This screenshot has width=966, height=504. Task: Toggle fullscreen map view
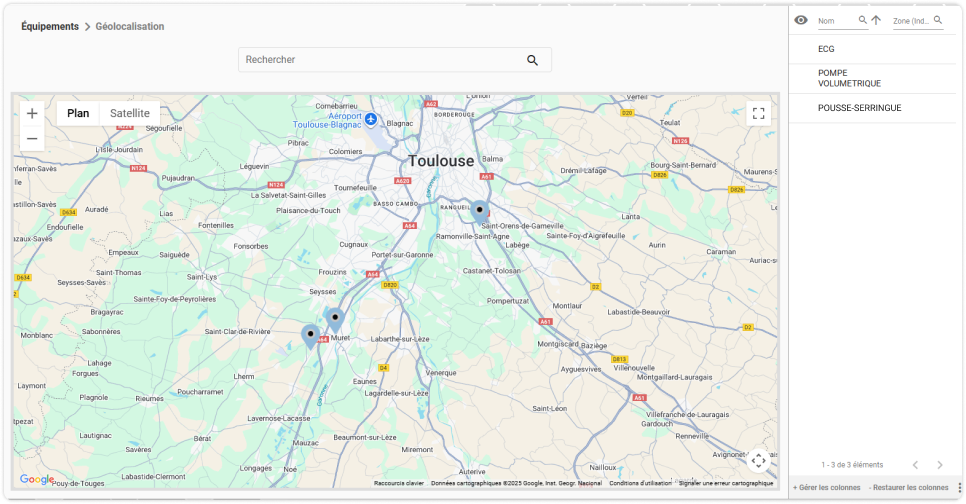point(758,113)
